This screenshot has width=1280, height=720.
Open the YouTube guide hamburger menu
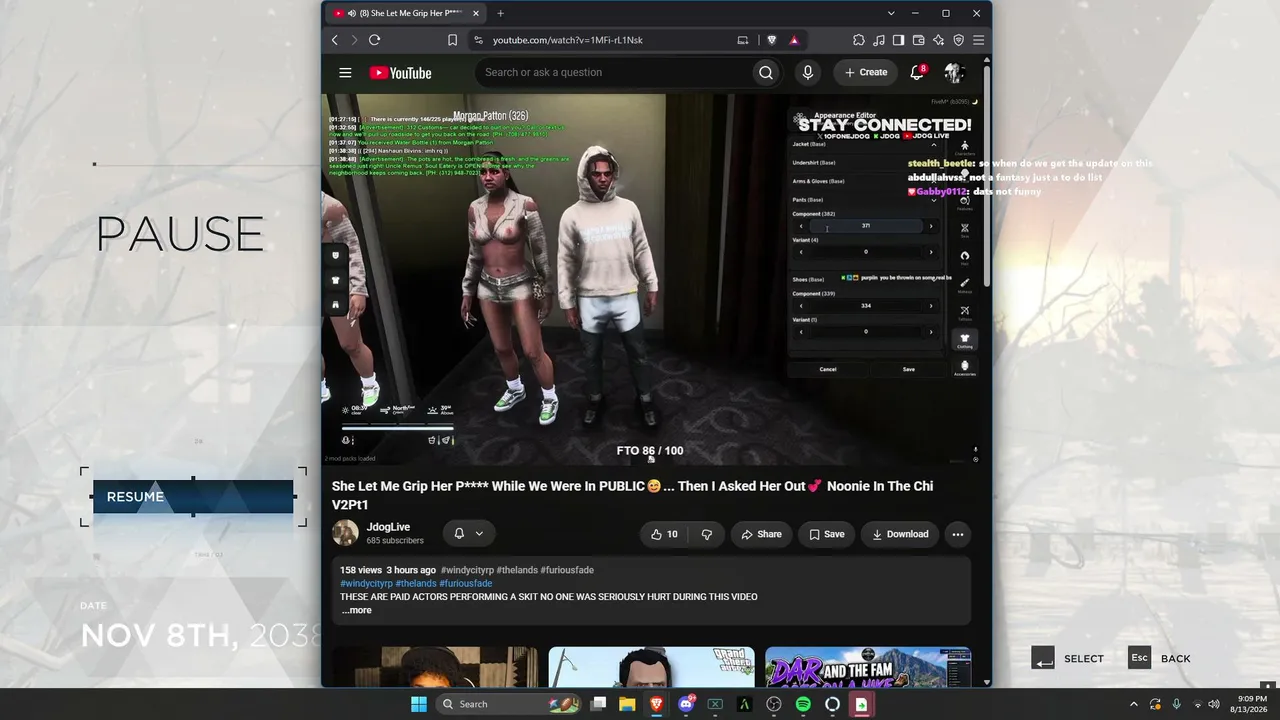(345, 72)
